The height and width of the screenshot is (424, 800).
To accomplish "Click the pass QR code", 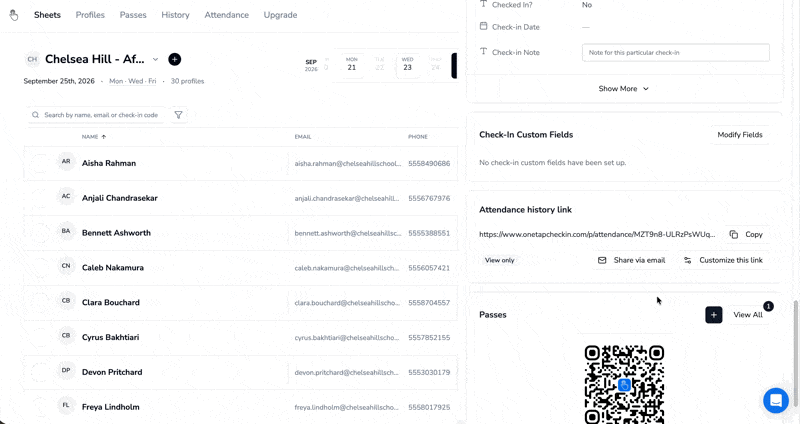I will pyautogui.click(x=624, y=384).
